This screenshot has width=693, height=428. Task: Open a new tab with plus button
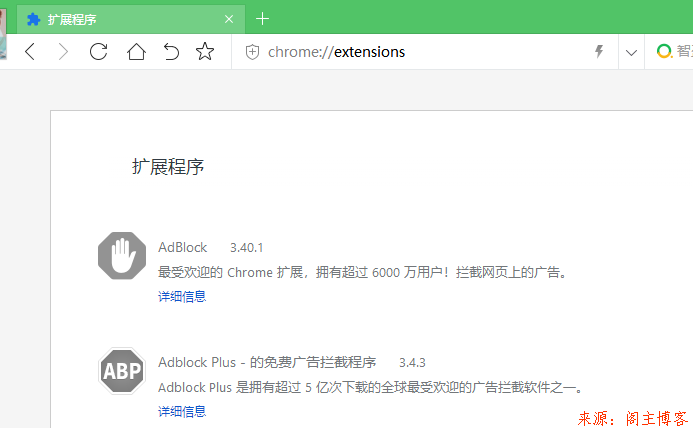pos(263,19)
